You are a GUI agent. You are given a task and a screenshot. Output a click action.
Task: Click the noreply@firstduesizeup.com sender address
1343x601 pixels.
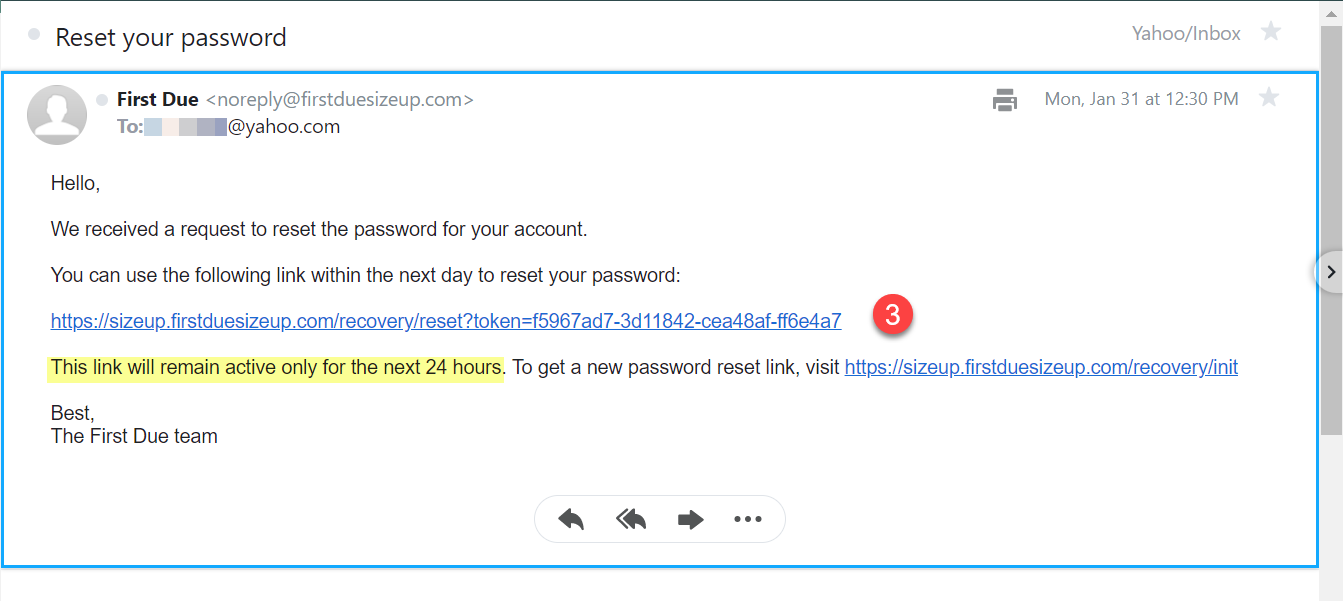point(339,100)
